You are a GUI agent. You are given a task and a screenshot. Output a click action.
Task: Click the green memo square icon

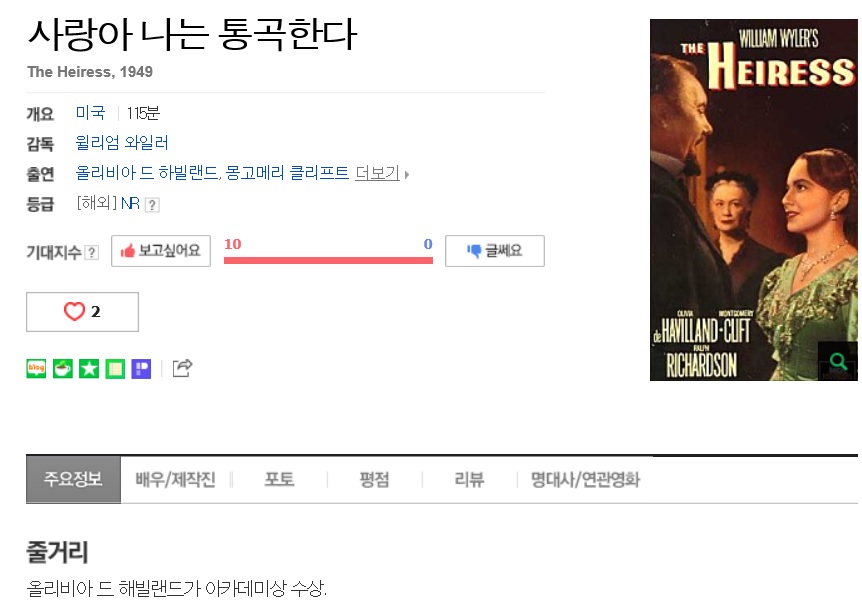pos(115,368)
